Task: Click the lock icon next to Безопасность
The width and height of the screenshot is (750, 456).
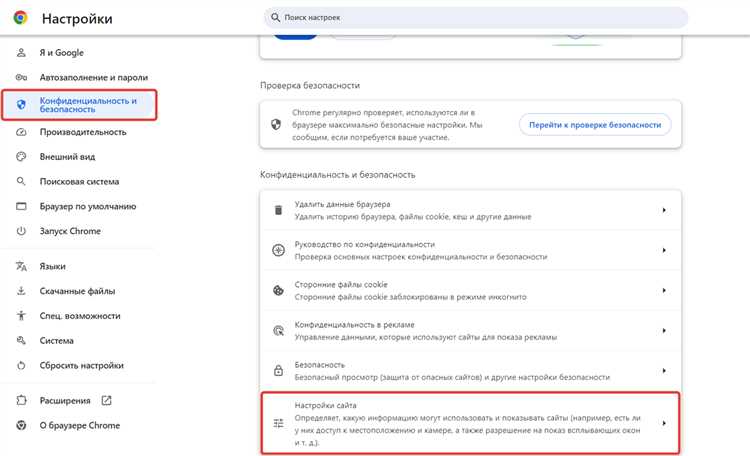Action: [278, 371]
